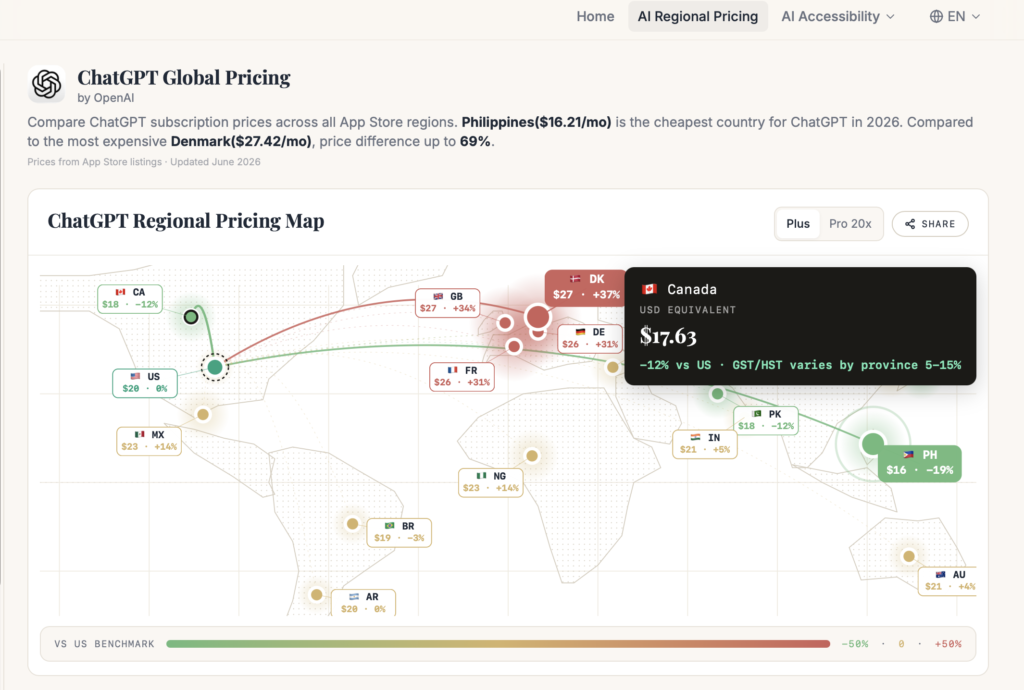Click 'by OpenAI' subtitle
The image size is (1024, 690).
click(x=106, y=98)
